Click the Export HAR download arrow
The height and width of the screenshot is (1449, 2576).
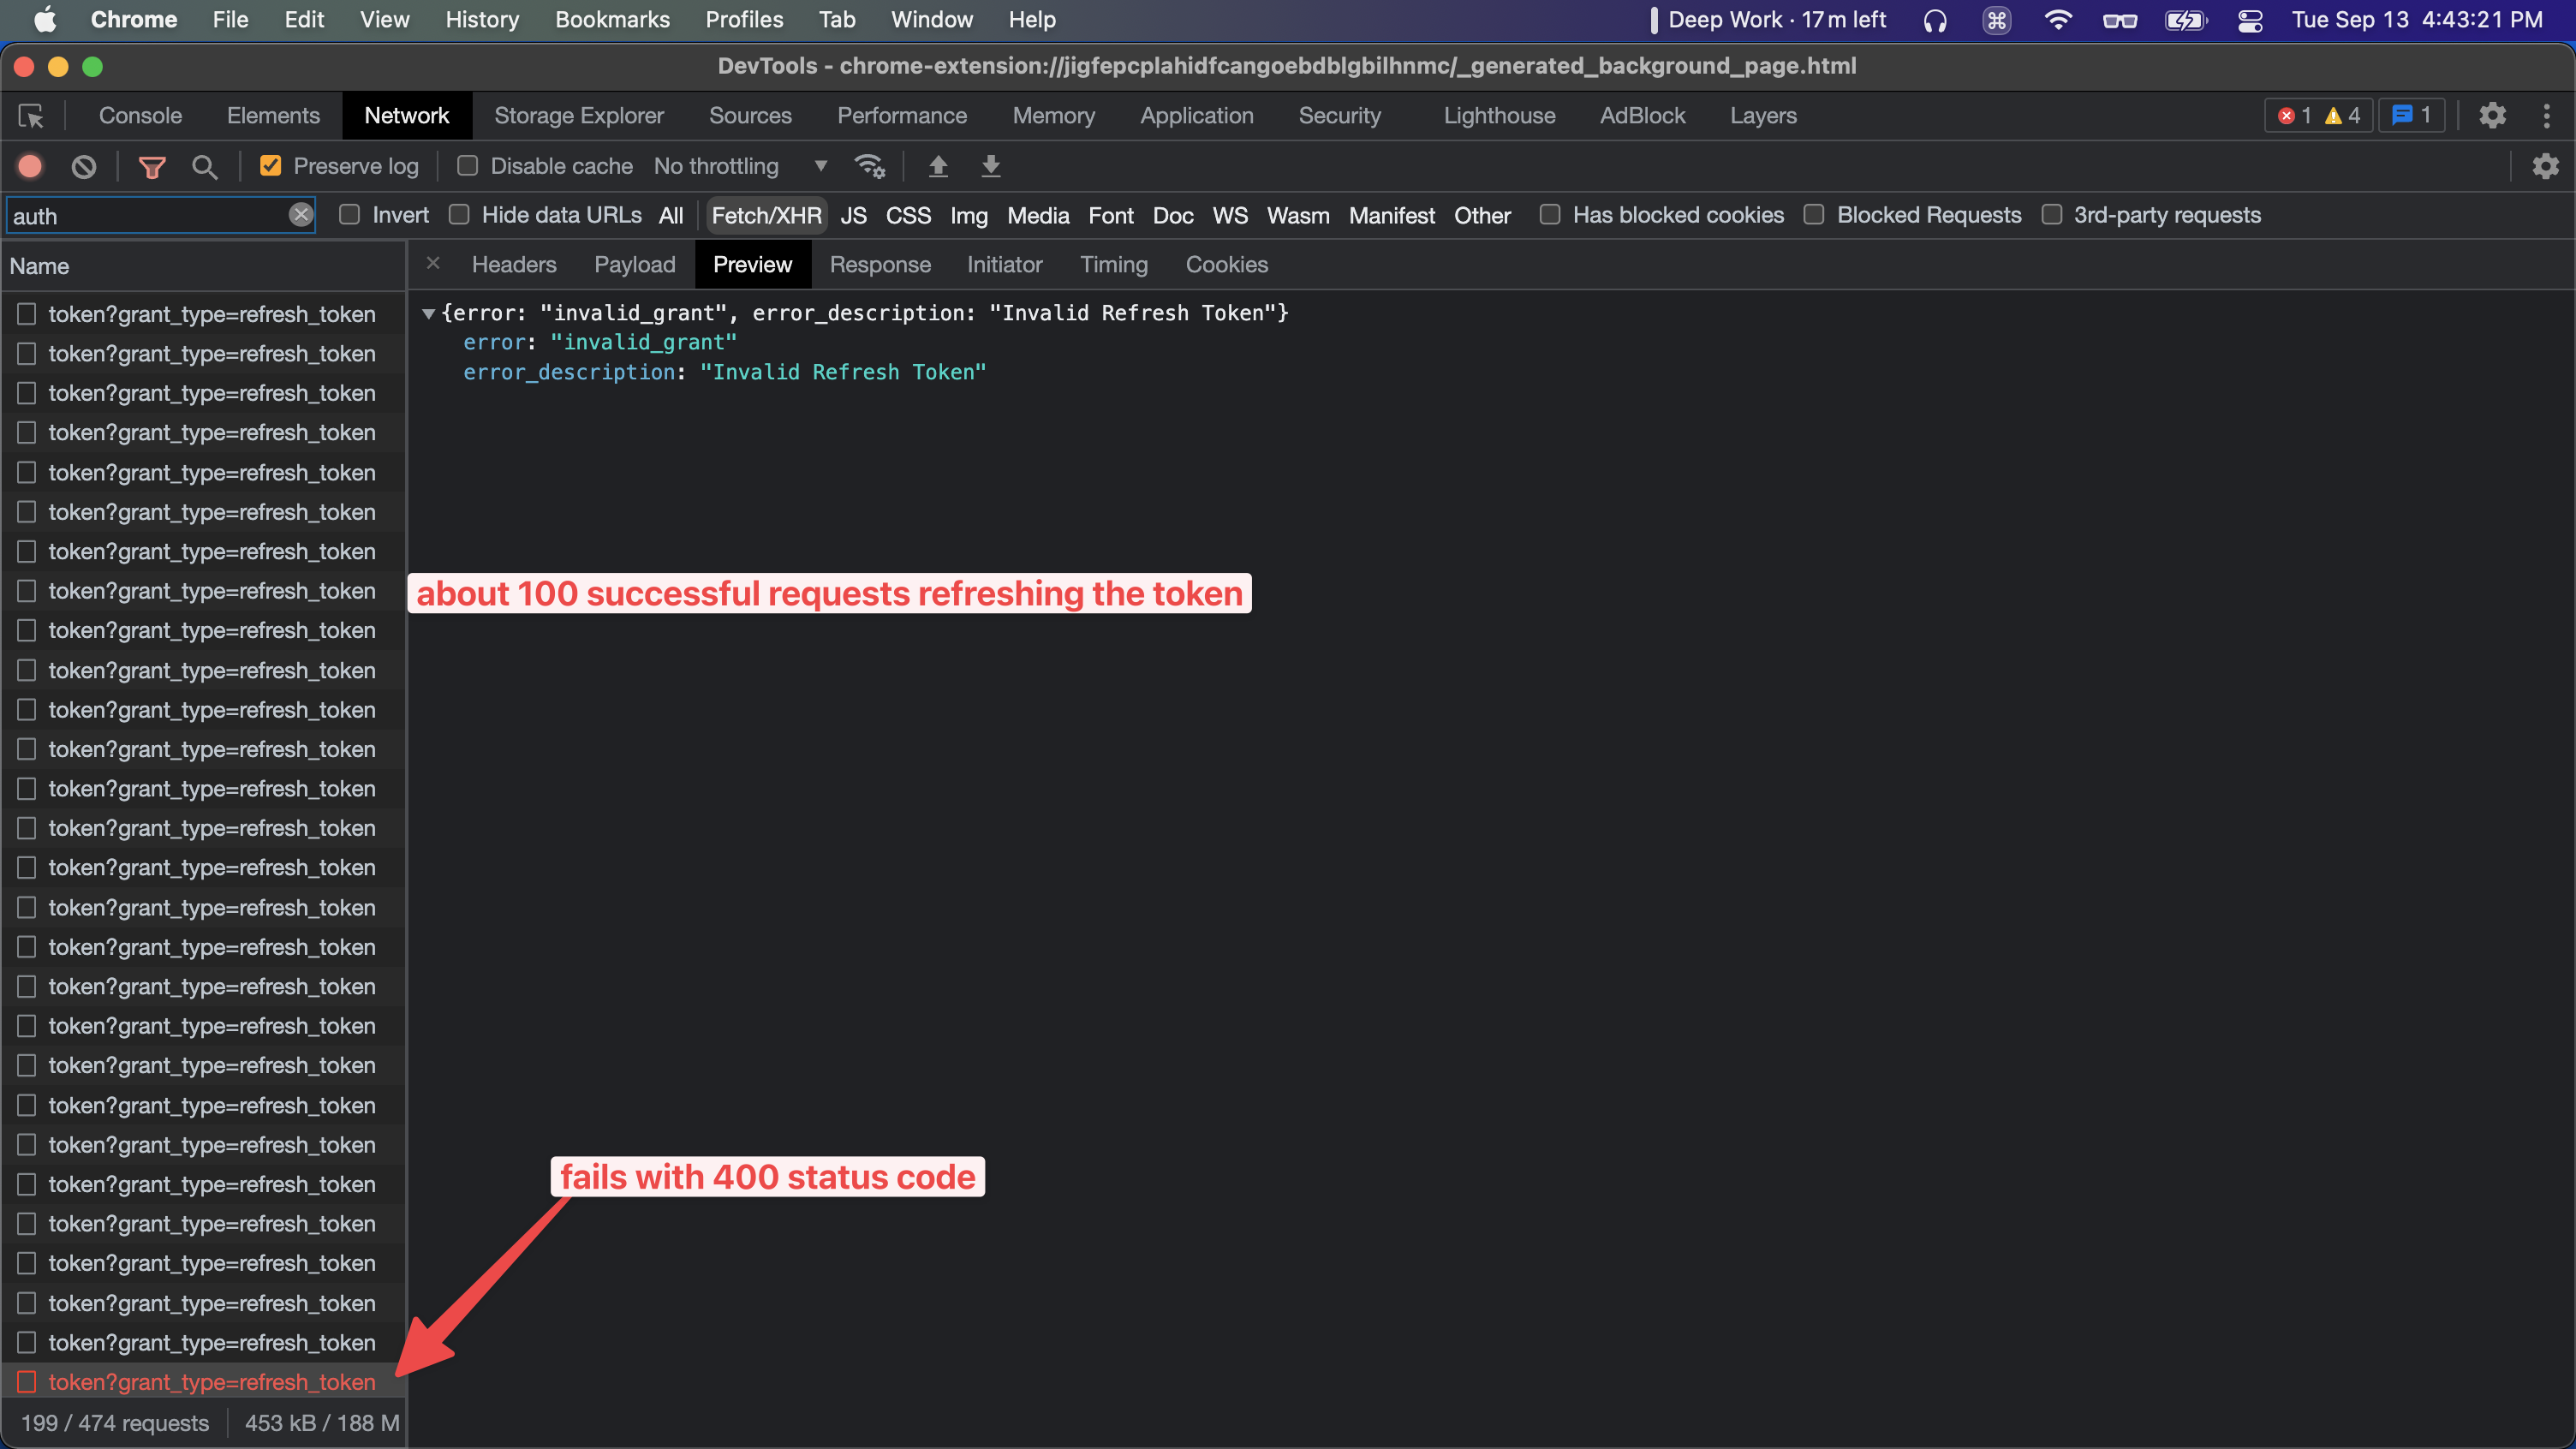(x=990, y=166)
